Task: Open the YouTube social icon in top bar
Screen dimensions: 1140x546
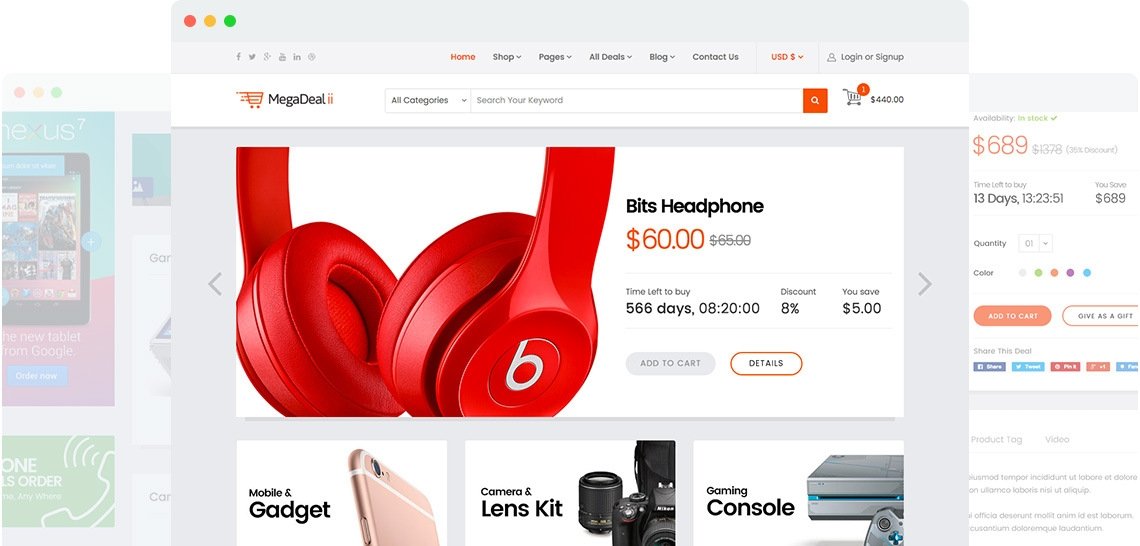Action: (x=282, y=57)
